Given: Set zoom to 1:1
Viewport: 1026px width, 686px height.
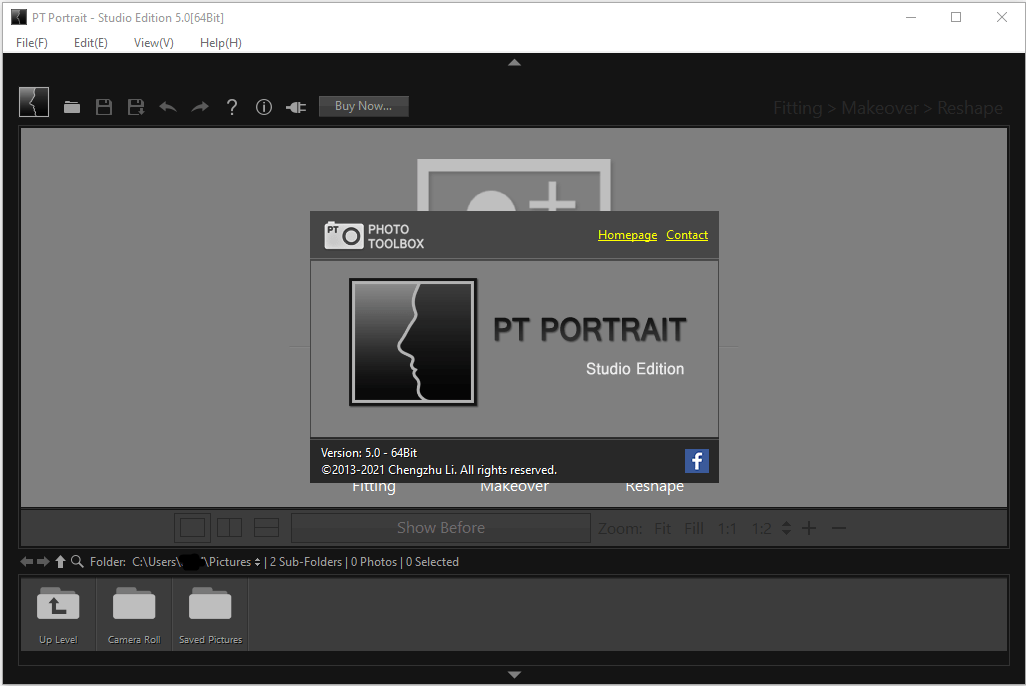Looking at the screenshot, I should 727,528.
